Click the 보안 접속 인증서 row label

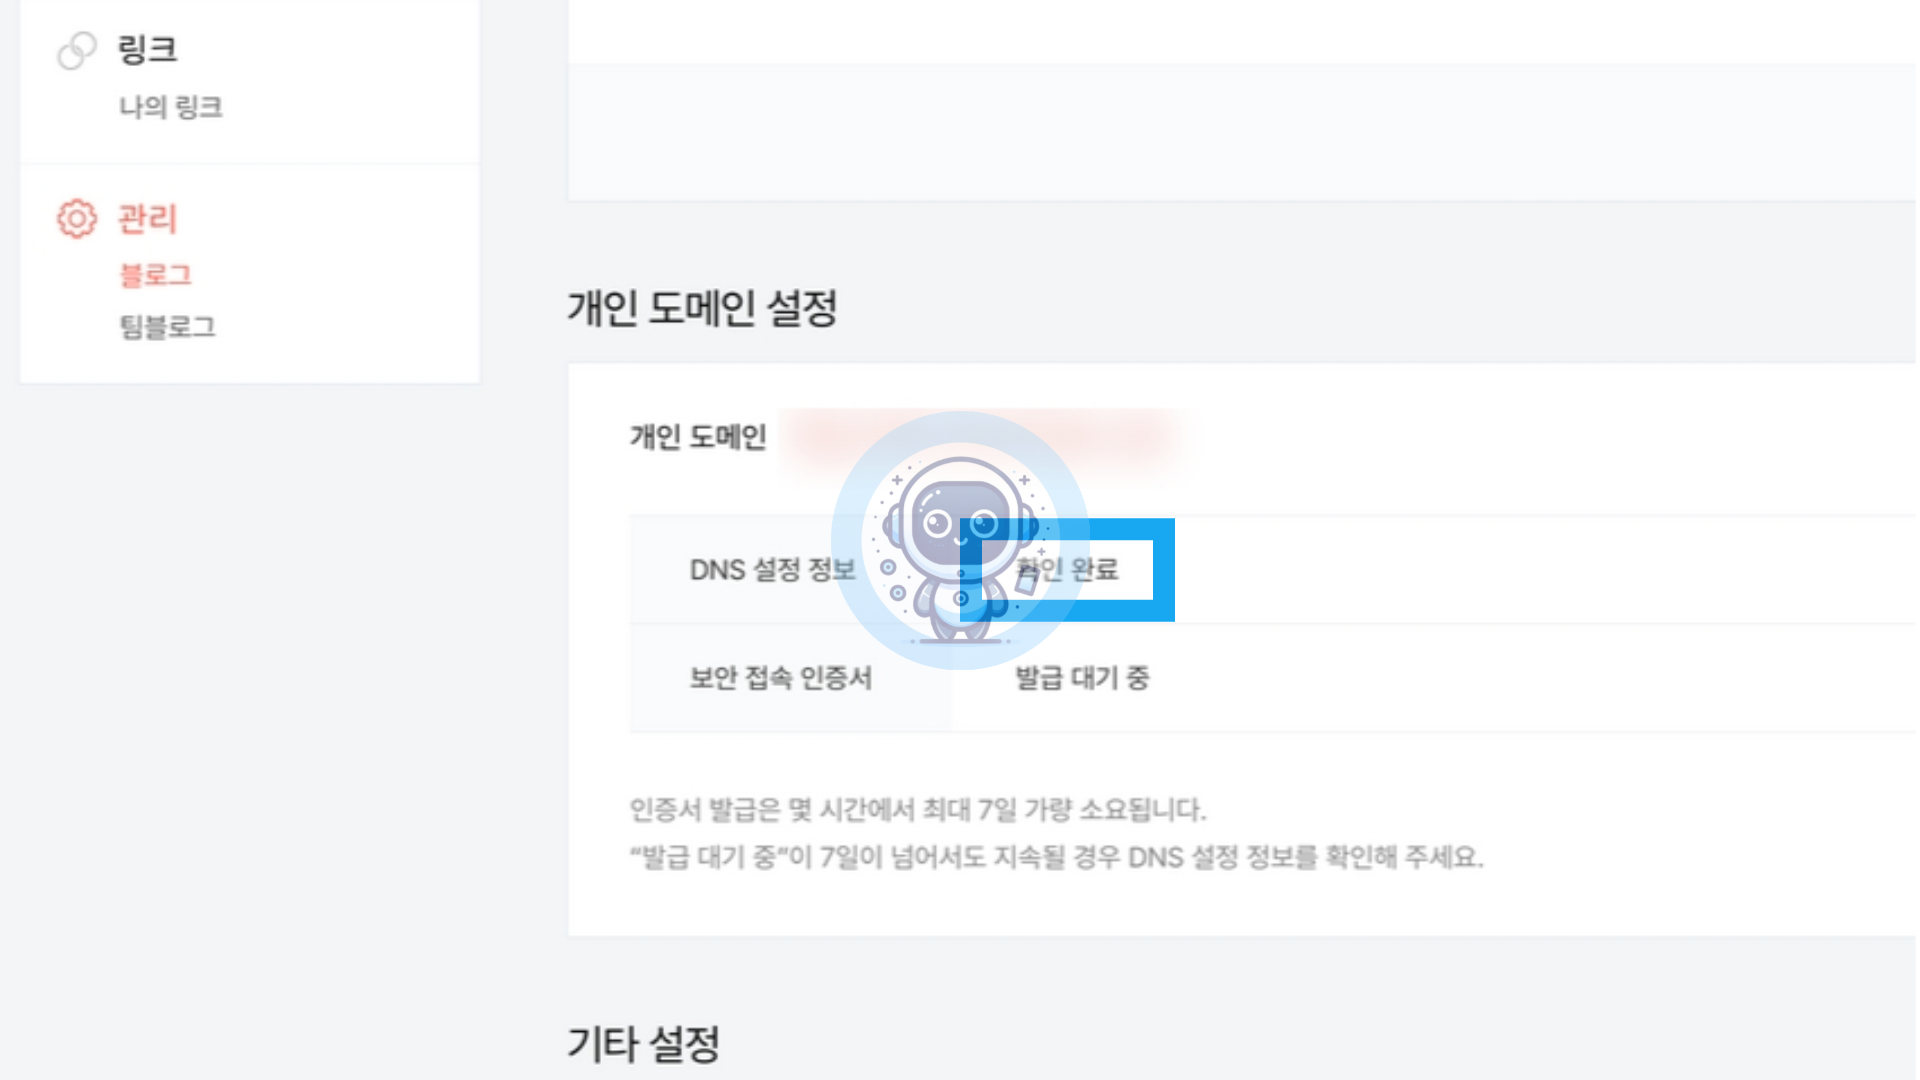click(x=781, y=678)
